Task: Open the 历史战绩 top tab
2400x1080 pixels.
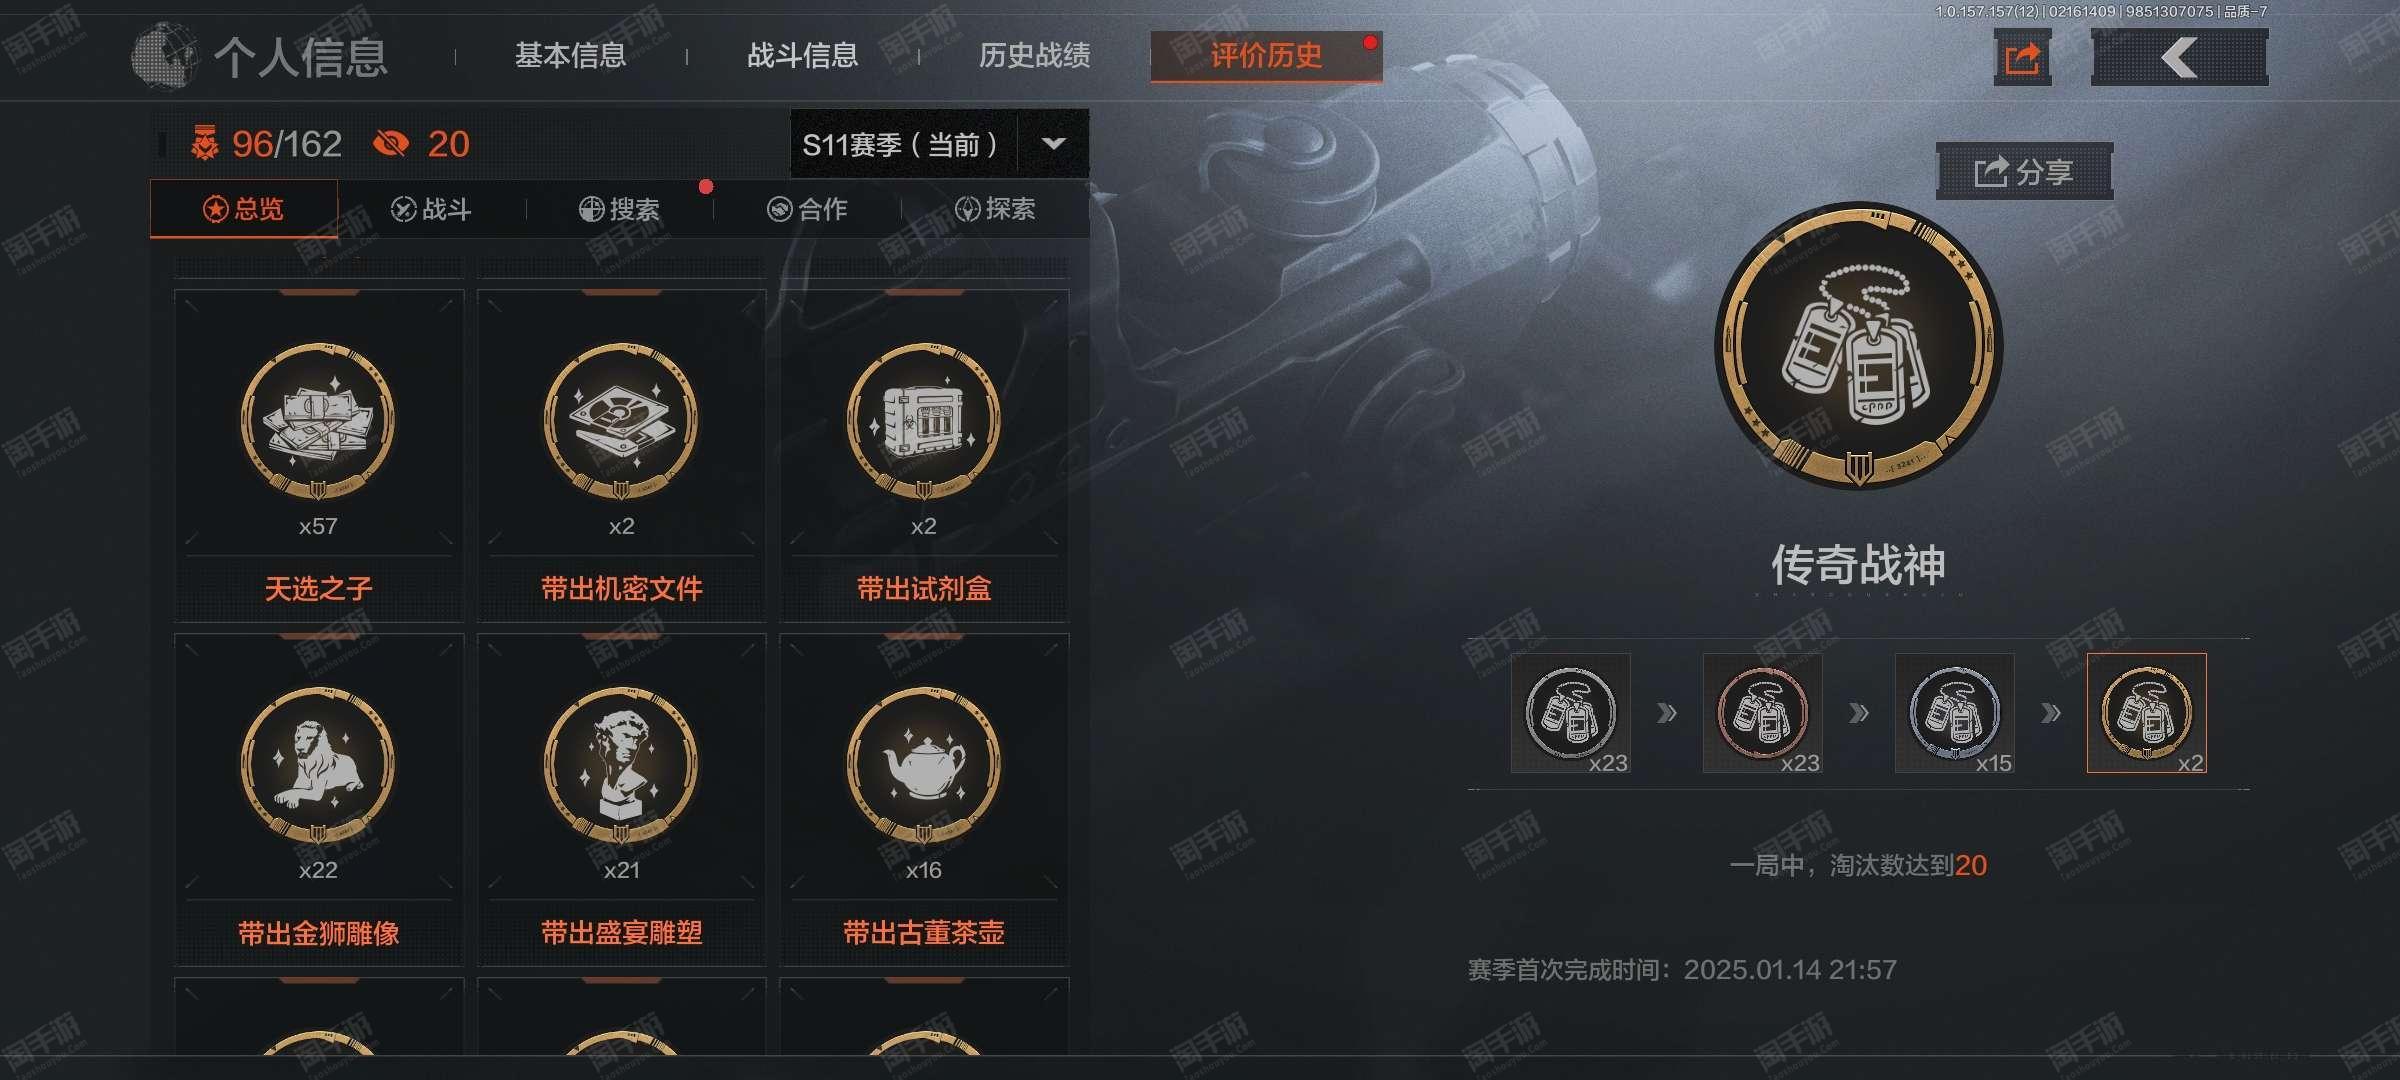Action: click(1035, 55)
